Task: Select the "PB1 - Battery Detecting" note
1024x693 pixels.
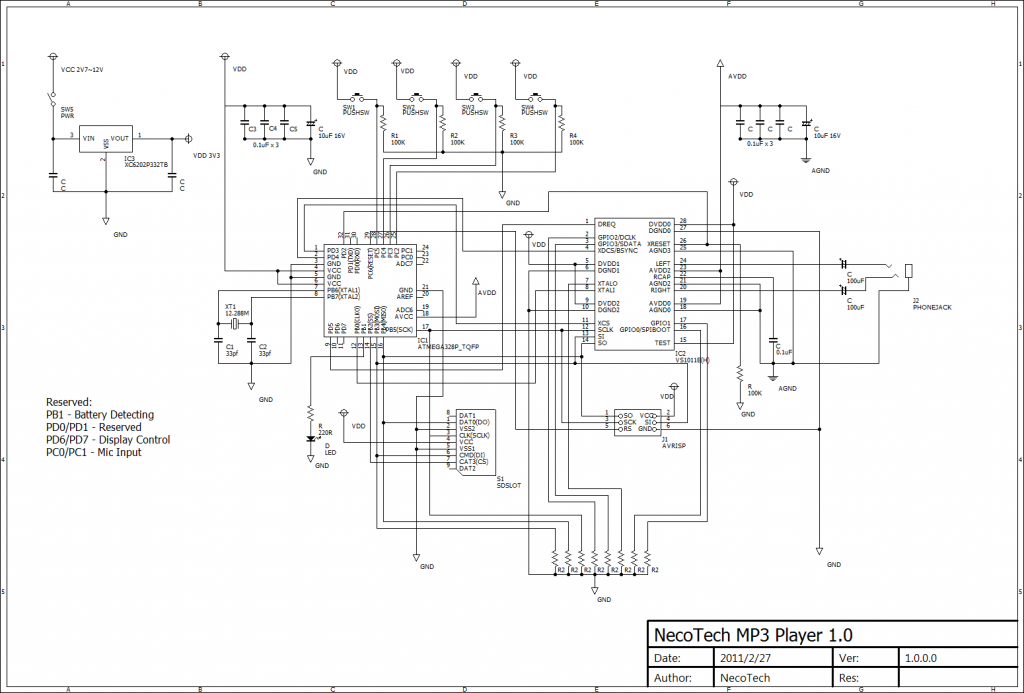Action: tap(100, 415)
